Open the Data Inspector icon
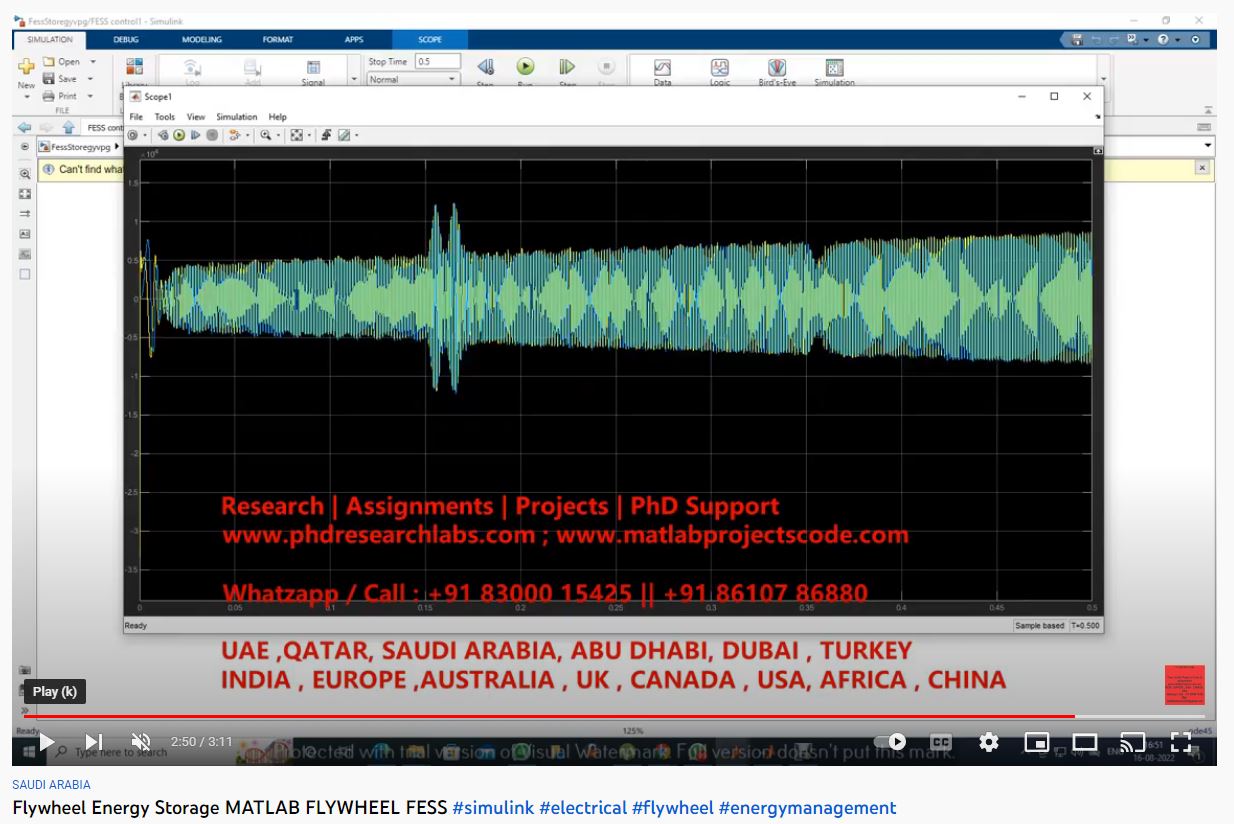Screen dimensions: 1234x824 [662, 68]
